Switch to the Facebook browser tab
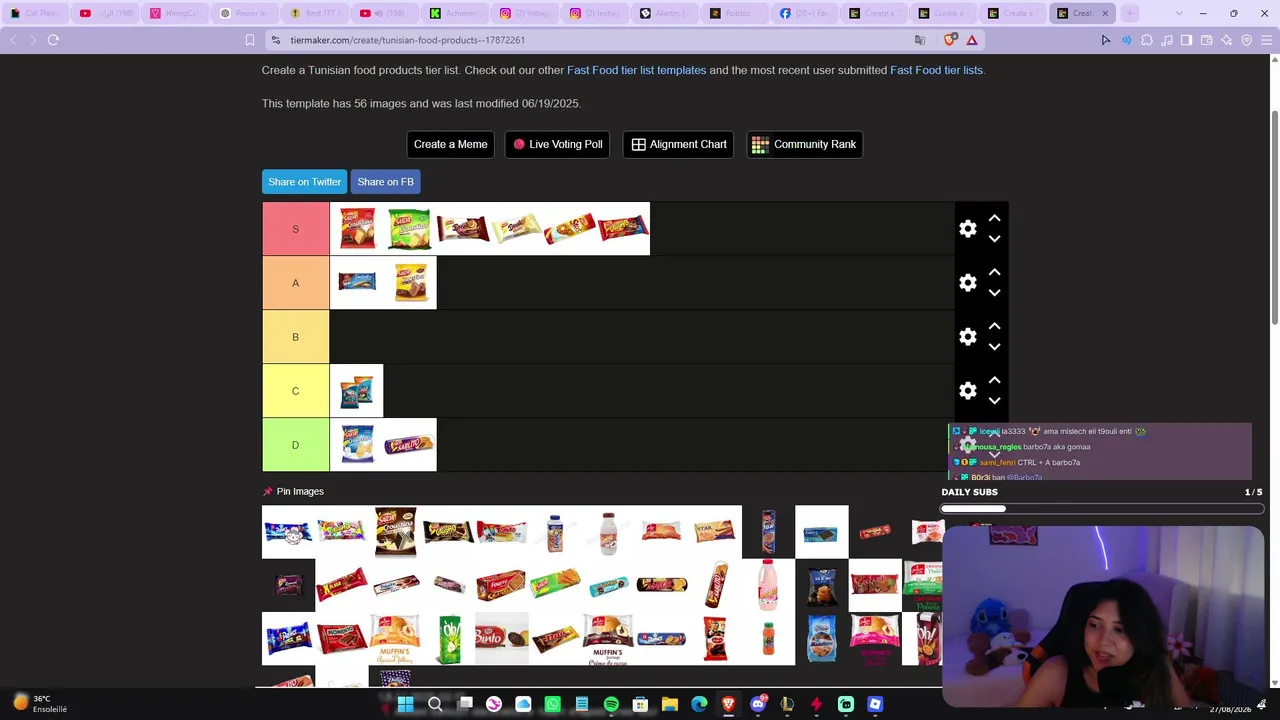Viewport: 1280px width, 720px height. (x=806, y=13)
